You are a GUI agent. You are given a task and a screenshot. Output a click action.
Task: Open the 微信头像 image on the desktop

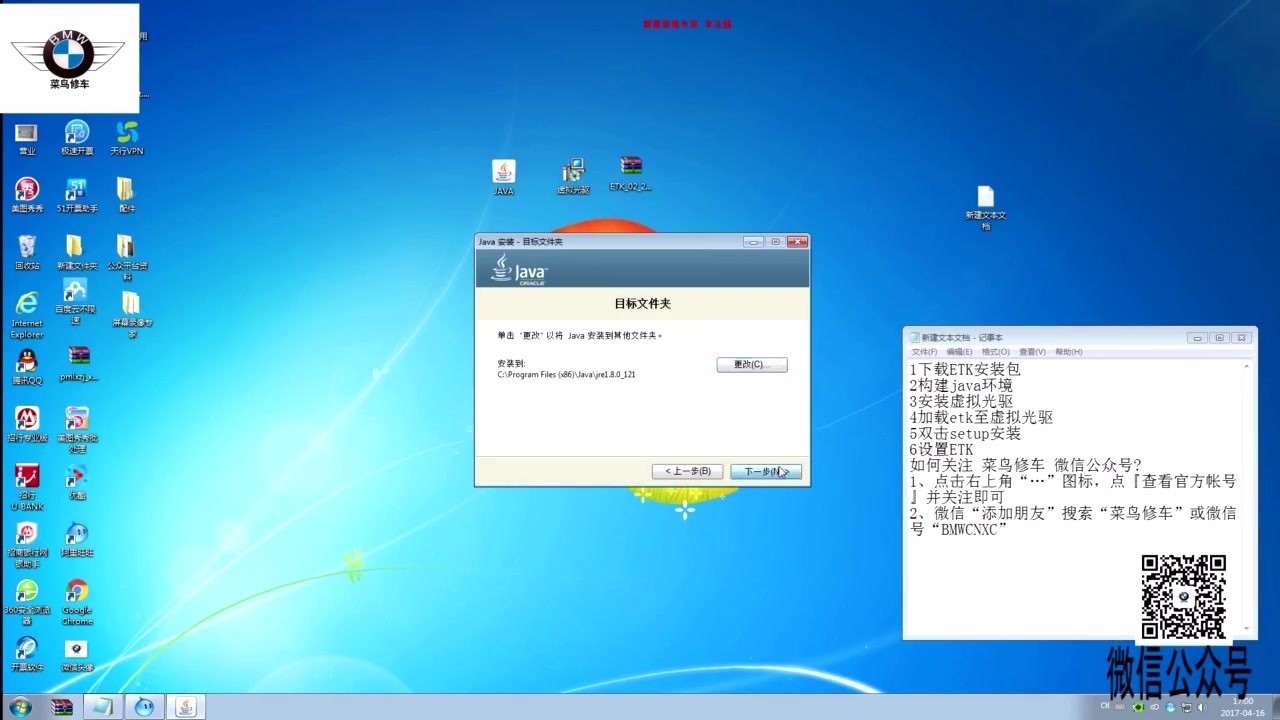(x=77, y=654)
